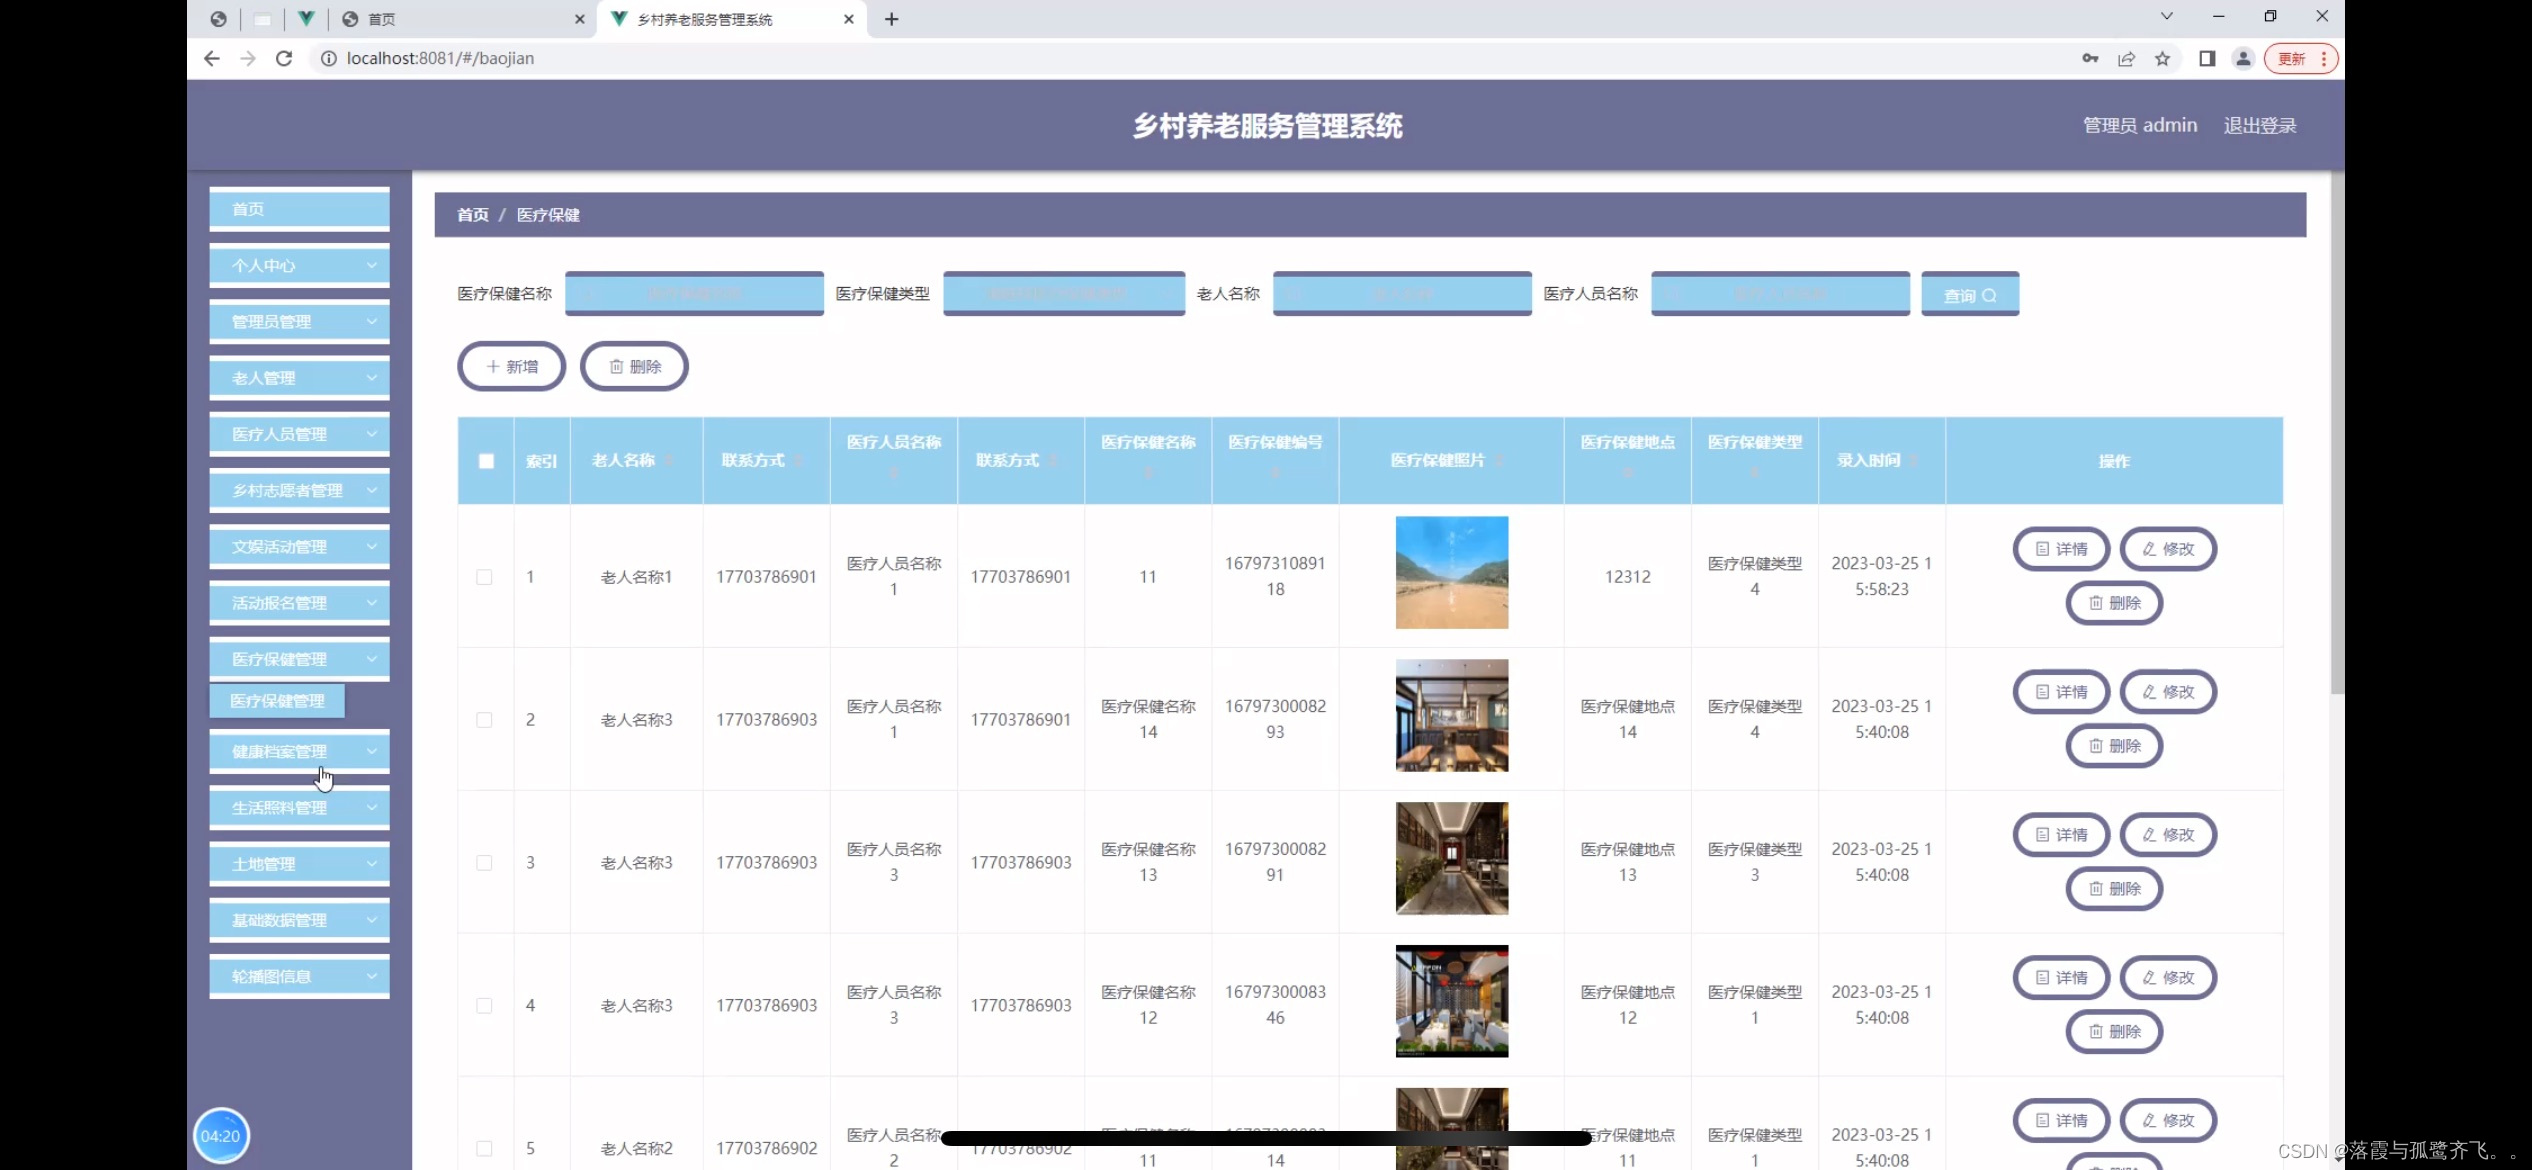The height and width of the screenshot is (1170, 2532).
Task: Click 医疗保健名称 search input field
Action: (x=693, y=294)
